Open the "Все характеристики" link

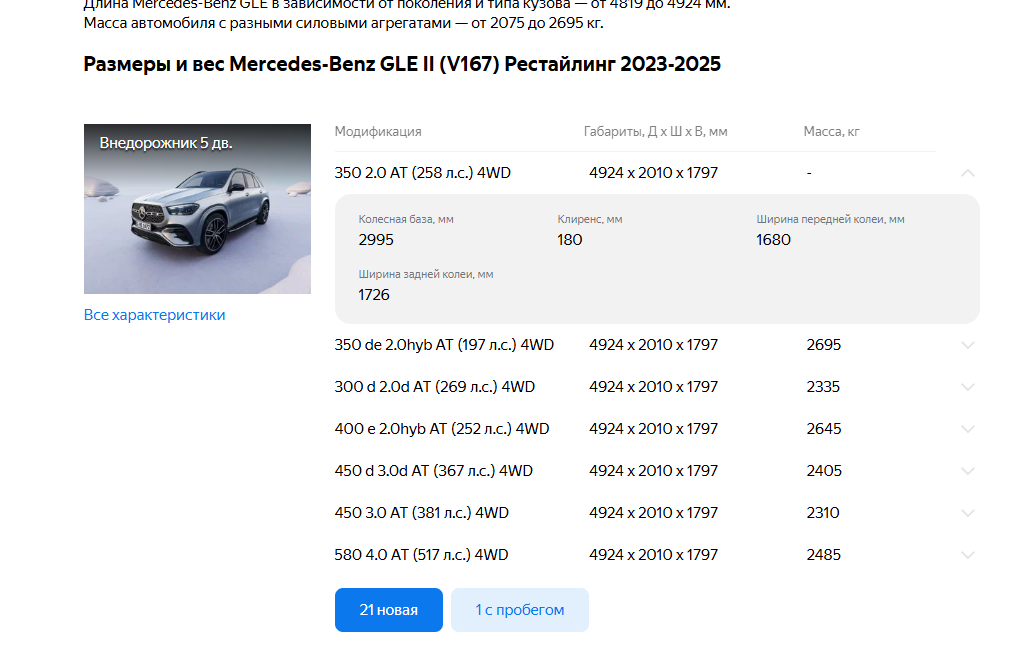click(154, 315)
